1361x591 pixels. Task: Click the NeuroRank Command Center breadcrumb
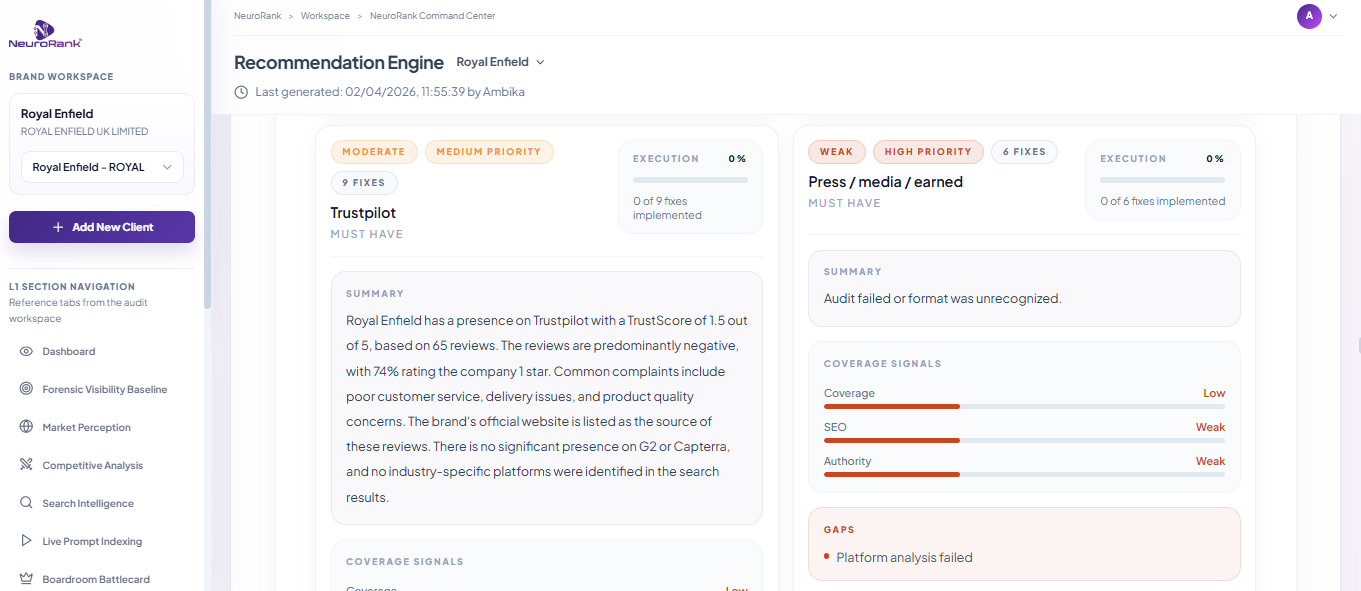click(x=432, y=16)
